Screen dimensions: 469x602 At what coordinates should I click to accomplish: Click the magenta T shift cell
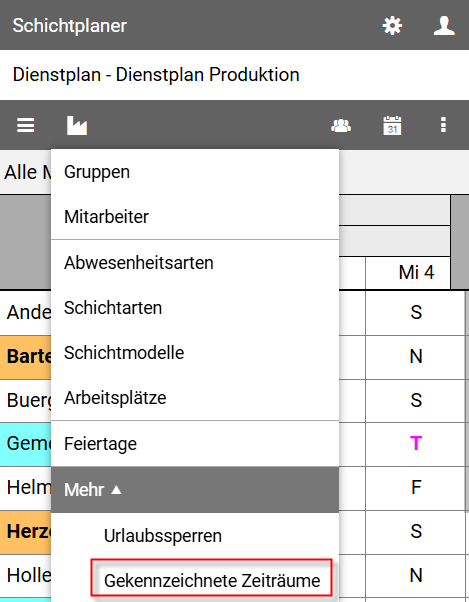(416, 444)
